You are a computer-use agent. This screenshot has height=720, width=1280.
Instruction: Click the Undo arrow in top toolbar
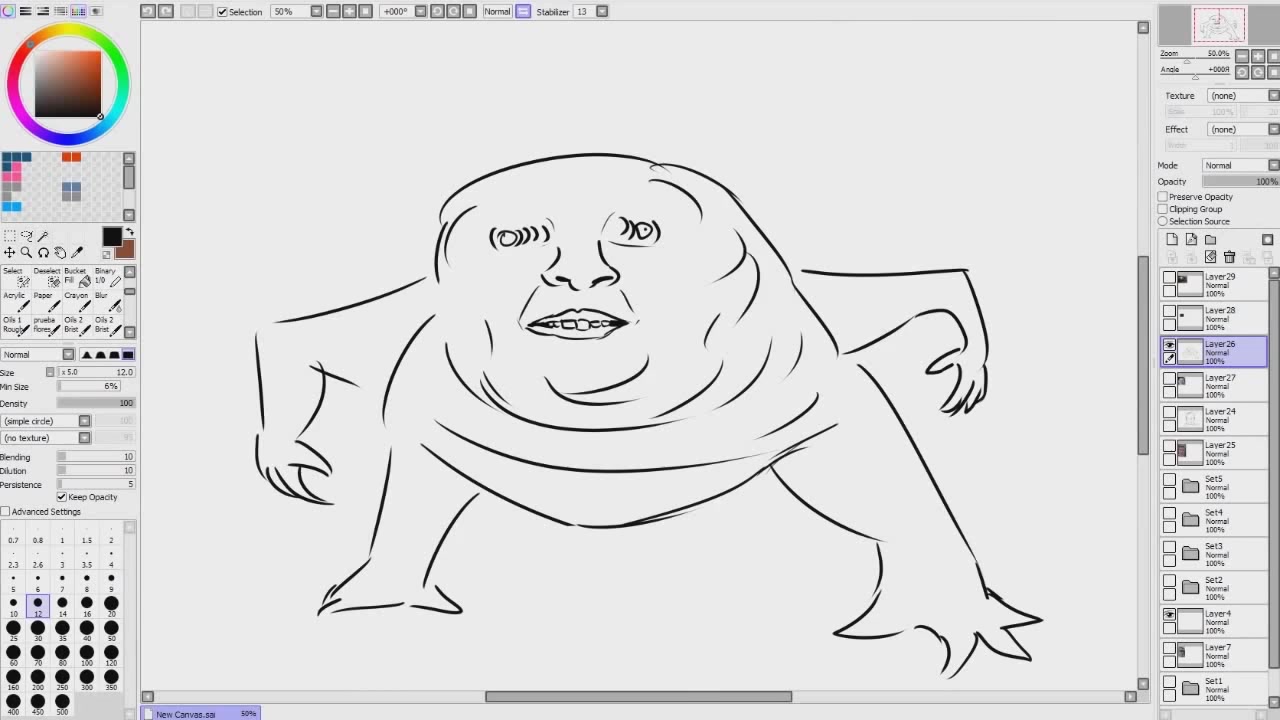tap(148, 11)
